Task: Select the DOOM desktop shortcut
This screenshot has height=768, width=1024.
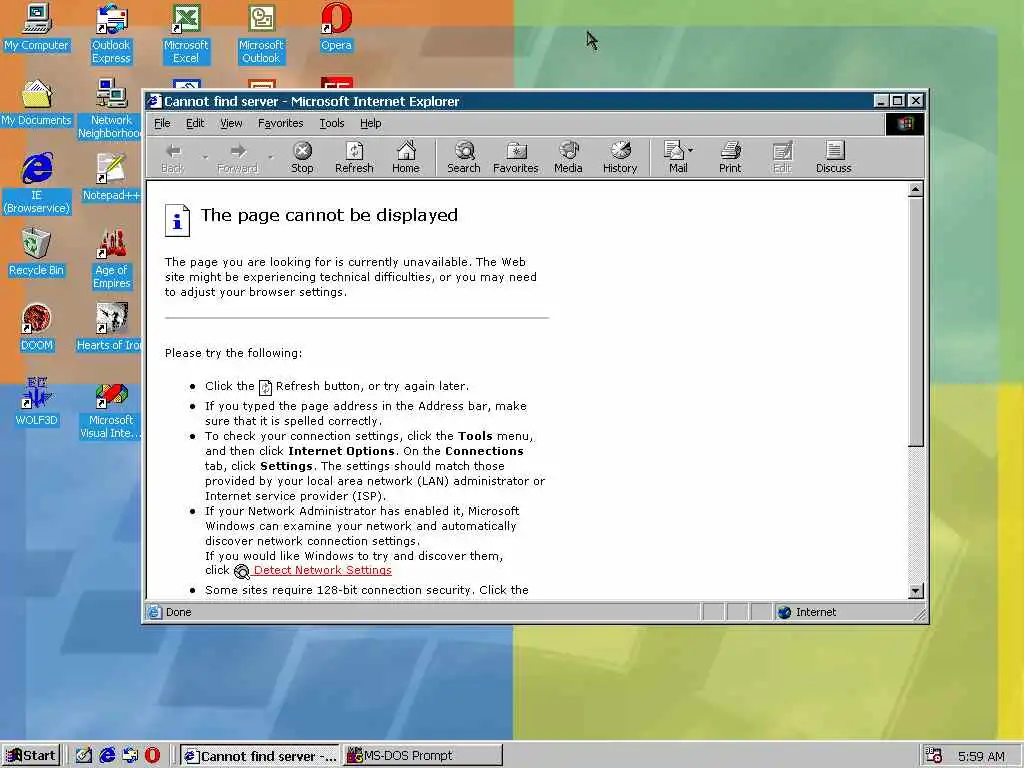Action: tap(36, 328)
